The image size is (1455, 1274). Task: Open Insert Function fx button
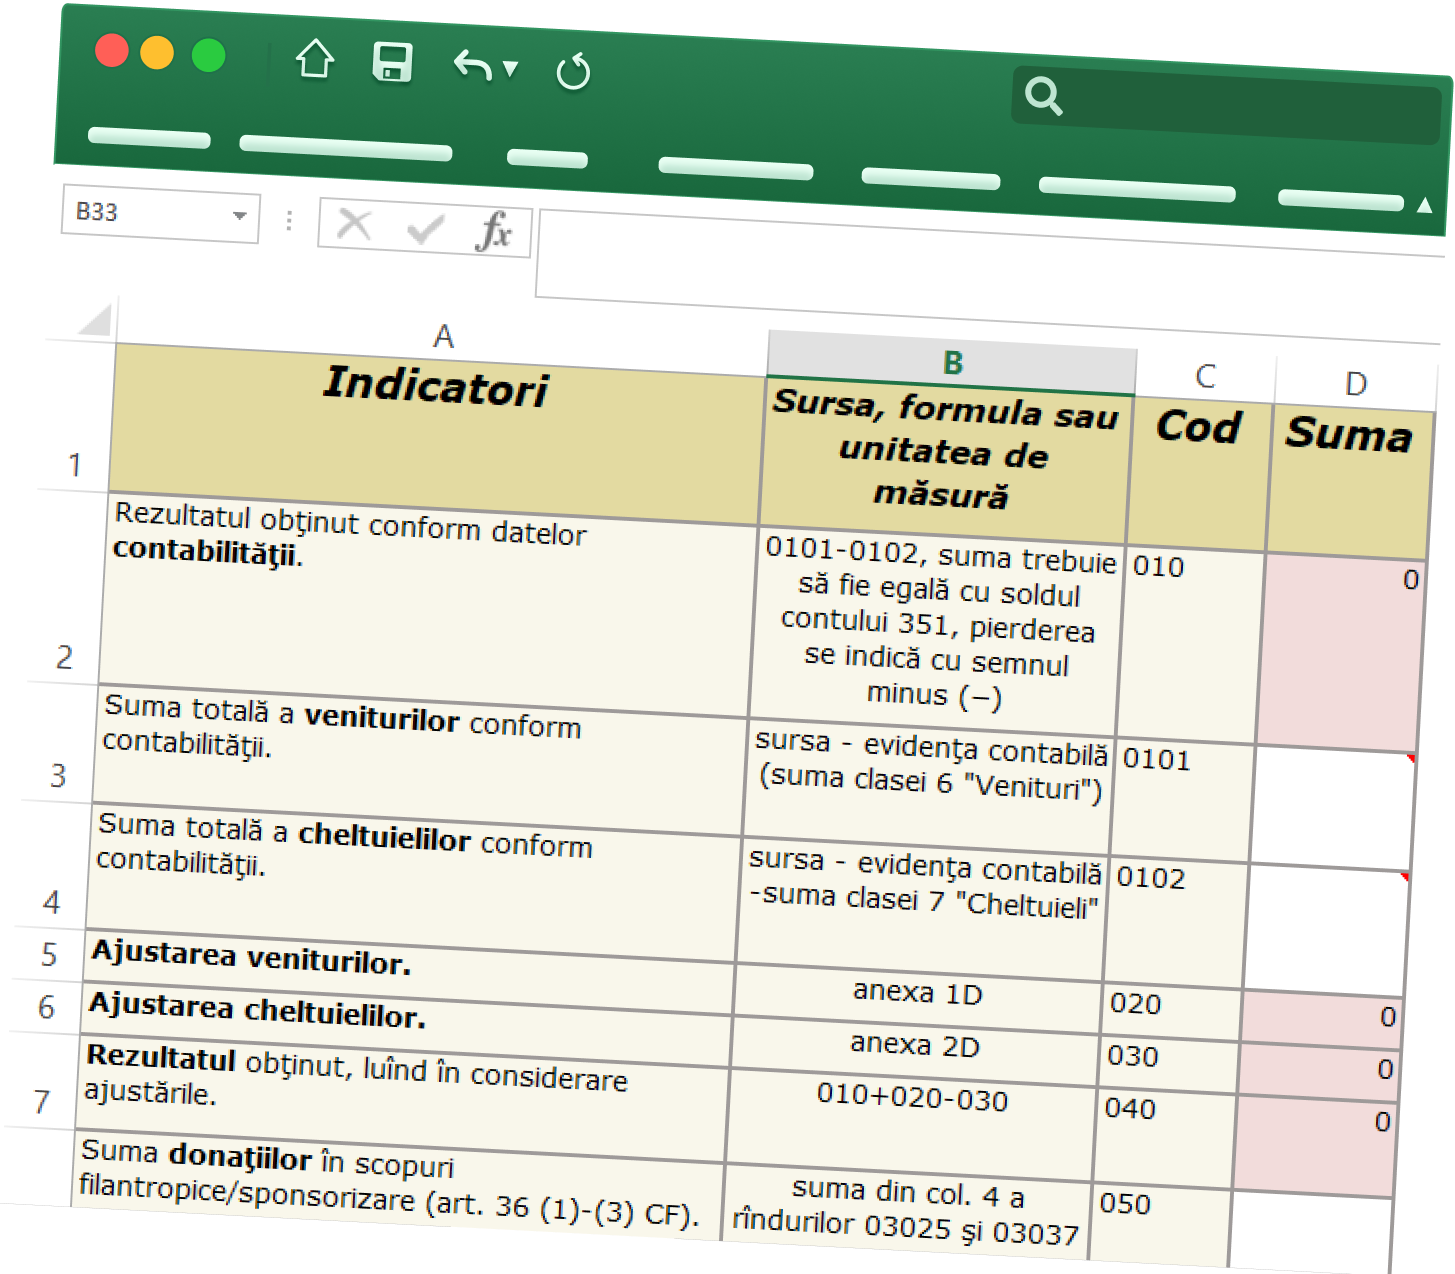pyautogui.click(x=494, y=232)
